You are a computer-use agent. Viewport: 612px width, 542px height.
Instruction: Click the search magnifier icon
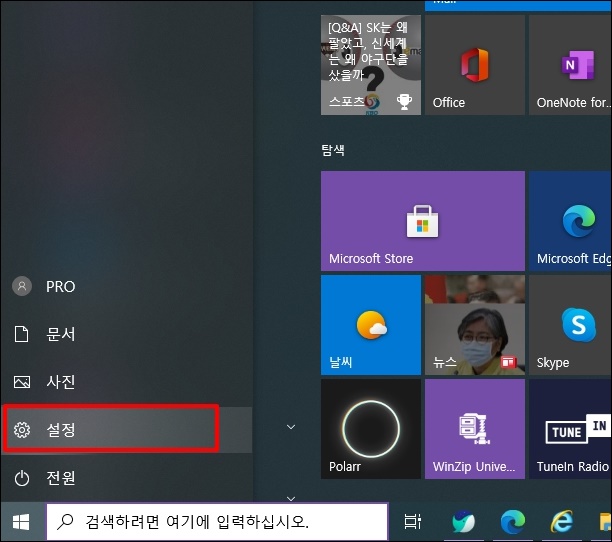pos(65,522)
